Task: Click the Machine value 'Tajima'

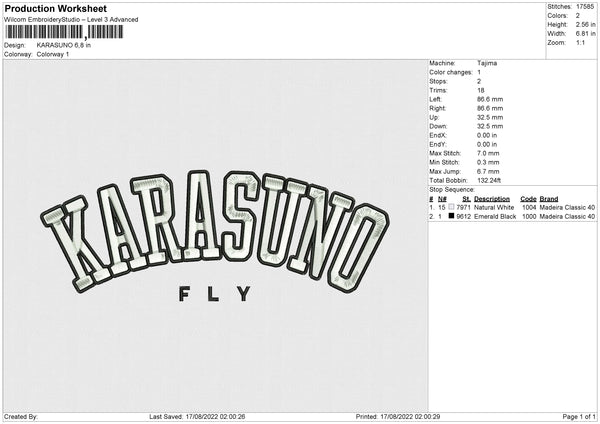Action: click(x=487, y=63)
